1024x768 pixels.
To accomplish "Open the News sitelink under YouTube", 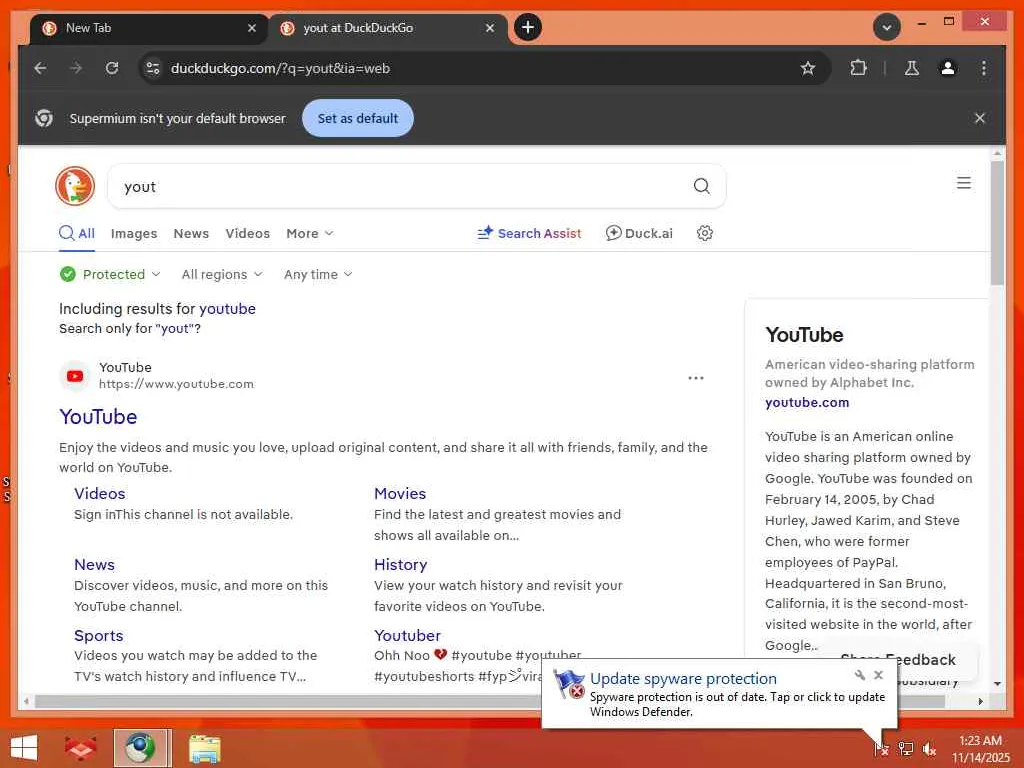I will tap(94, 564).
